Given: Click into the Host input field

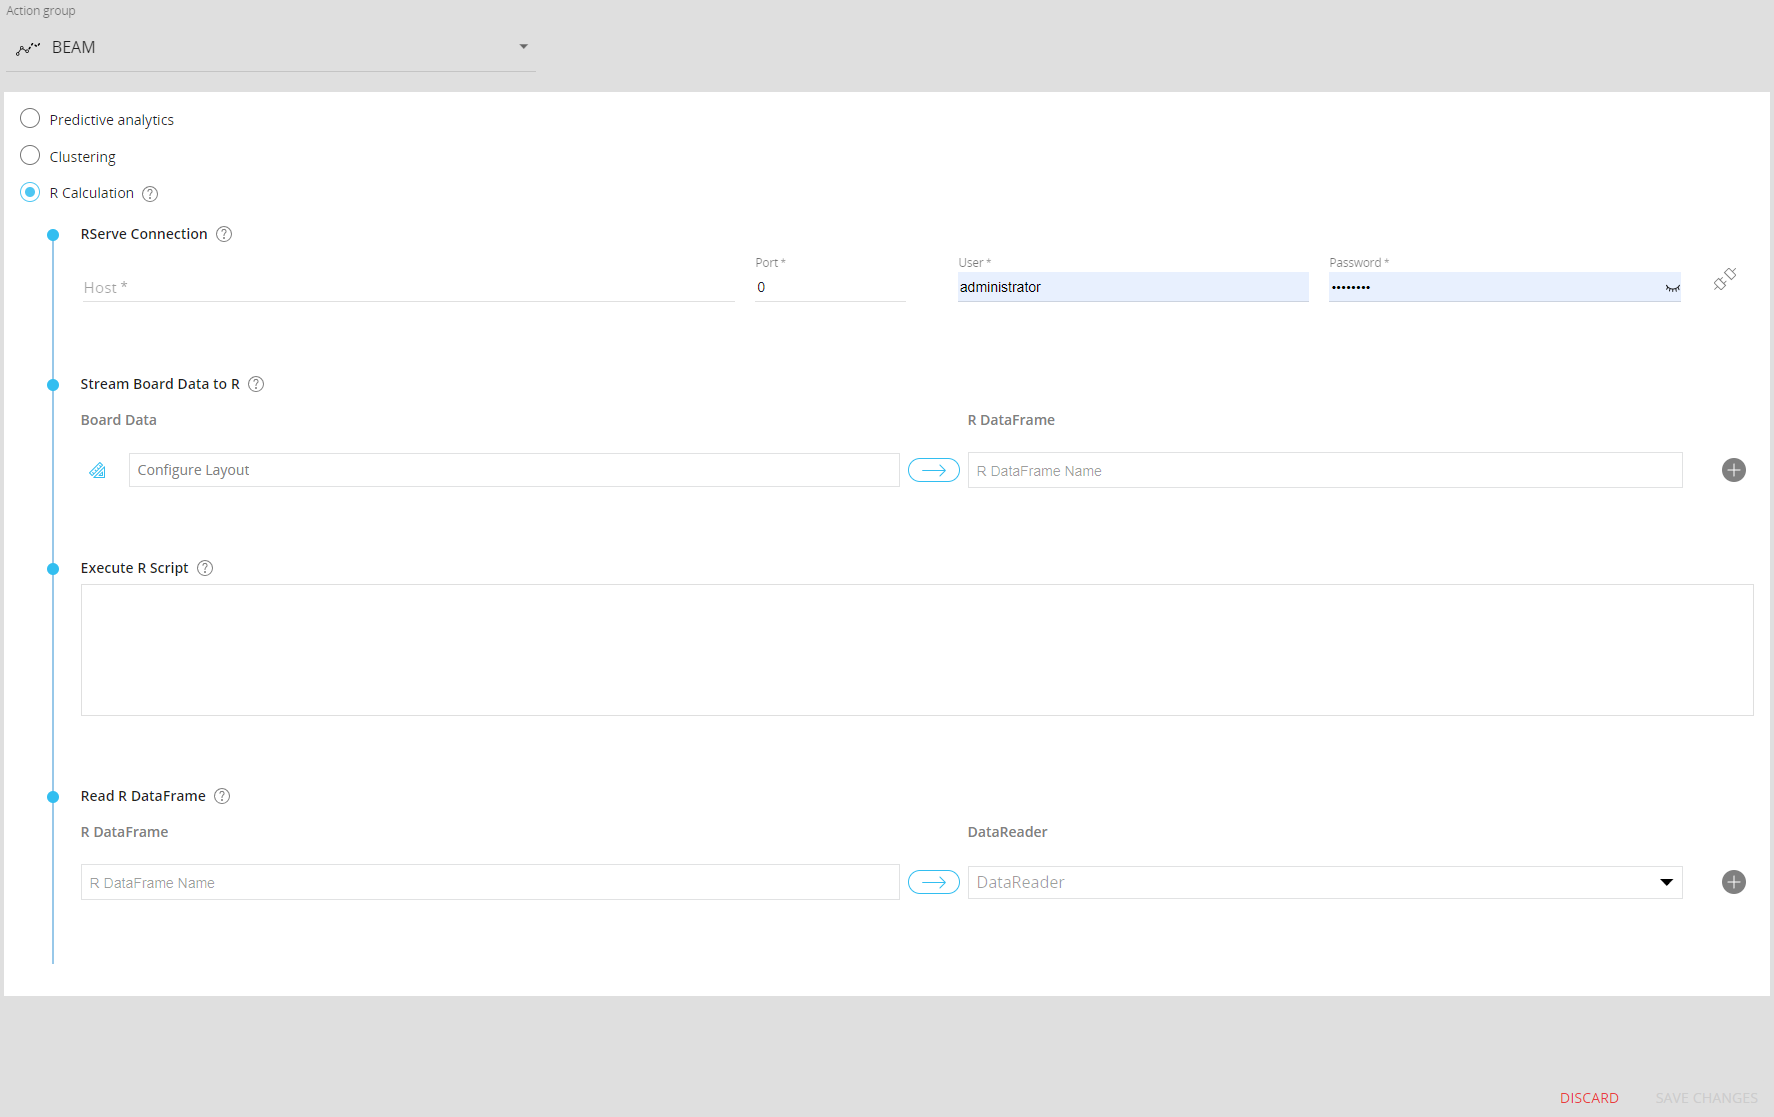Looking at the screenshot, I should [407, 288].
